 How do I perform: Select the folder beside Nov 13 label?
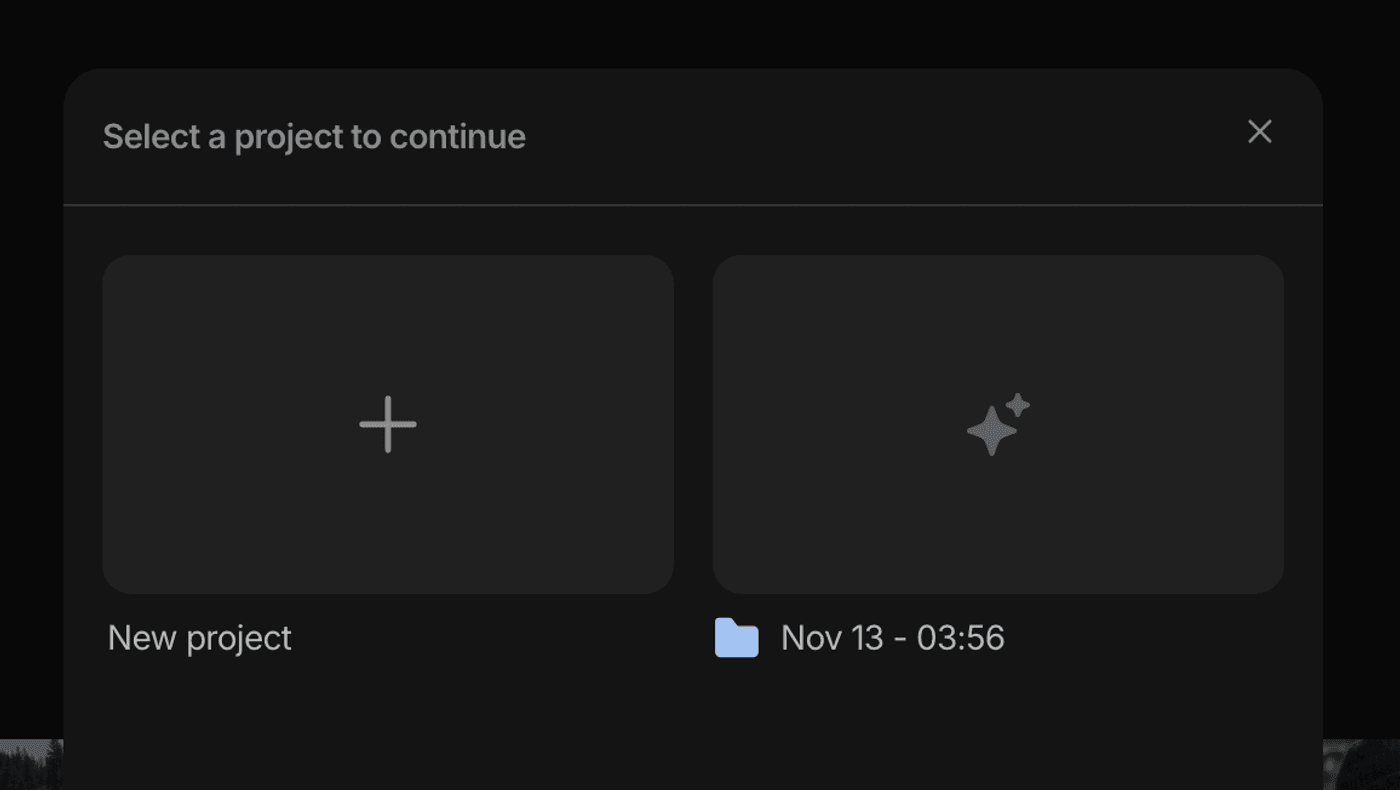737,638
